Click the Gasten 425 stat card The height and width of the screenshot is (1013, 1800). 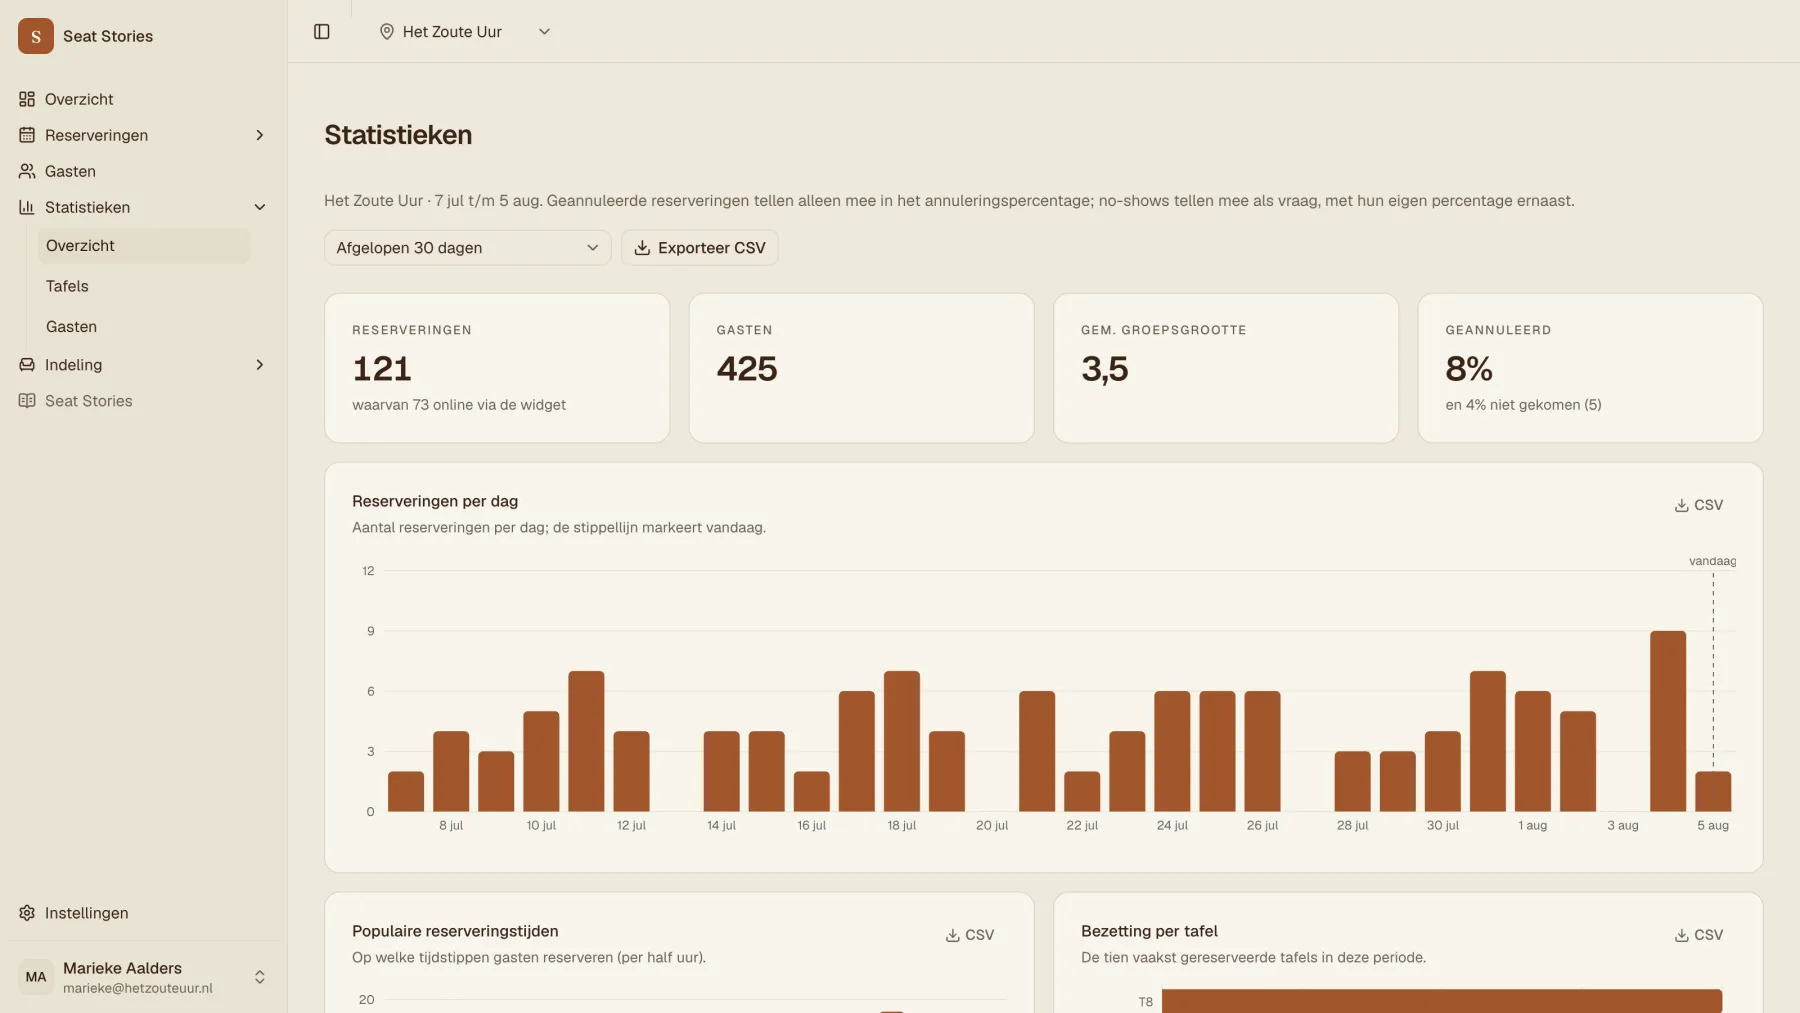click(861, 368)
